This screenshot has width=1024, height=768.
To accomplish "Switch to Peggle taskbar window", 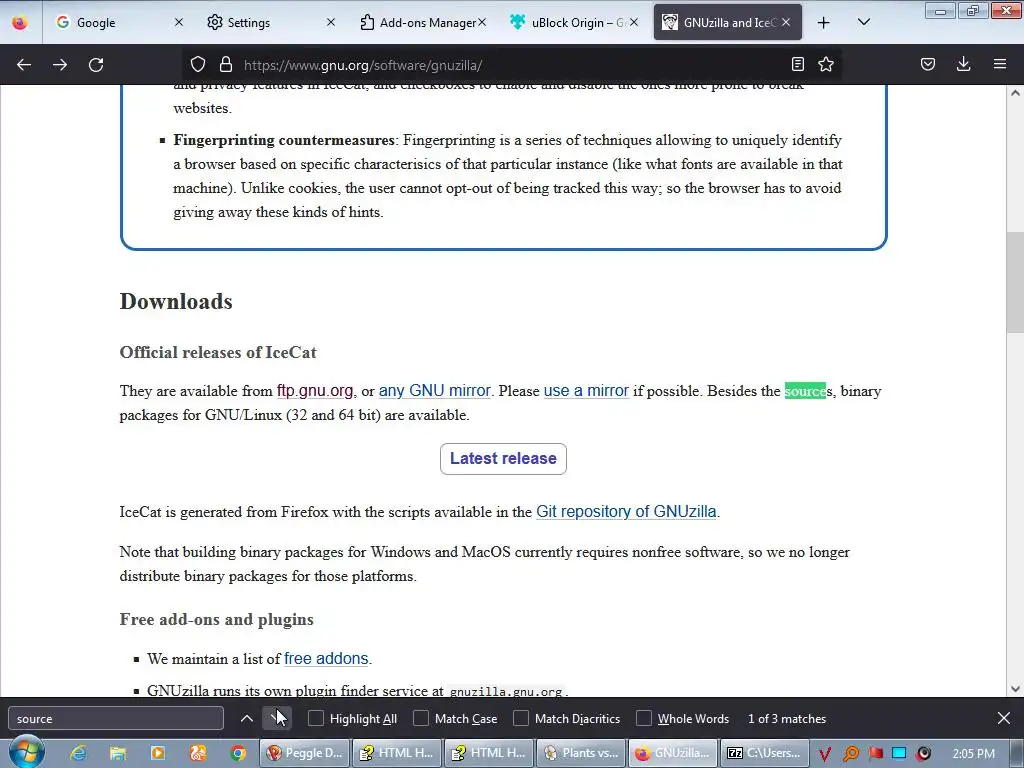I will (304, 753).
